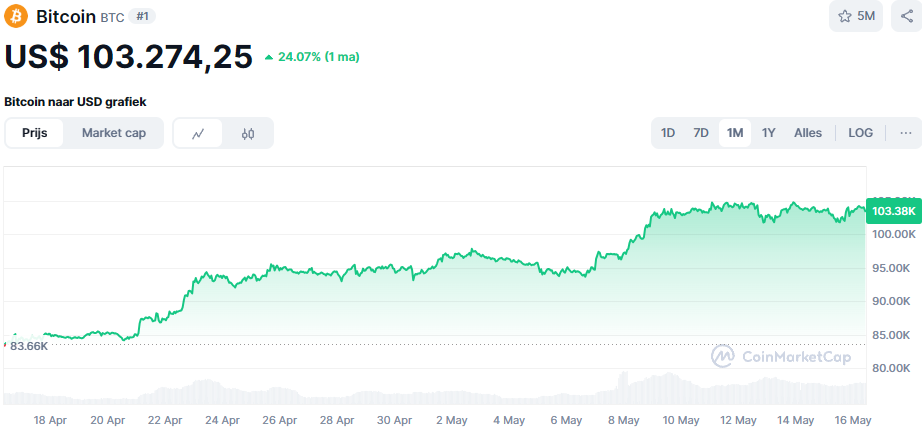Image resolution: width=922 pixels, height=429 pixels.
Task: Click the 8 May date label
Action: pos(624,420)
